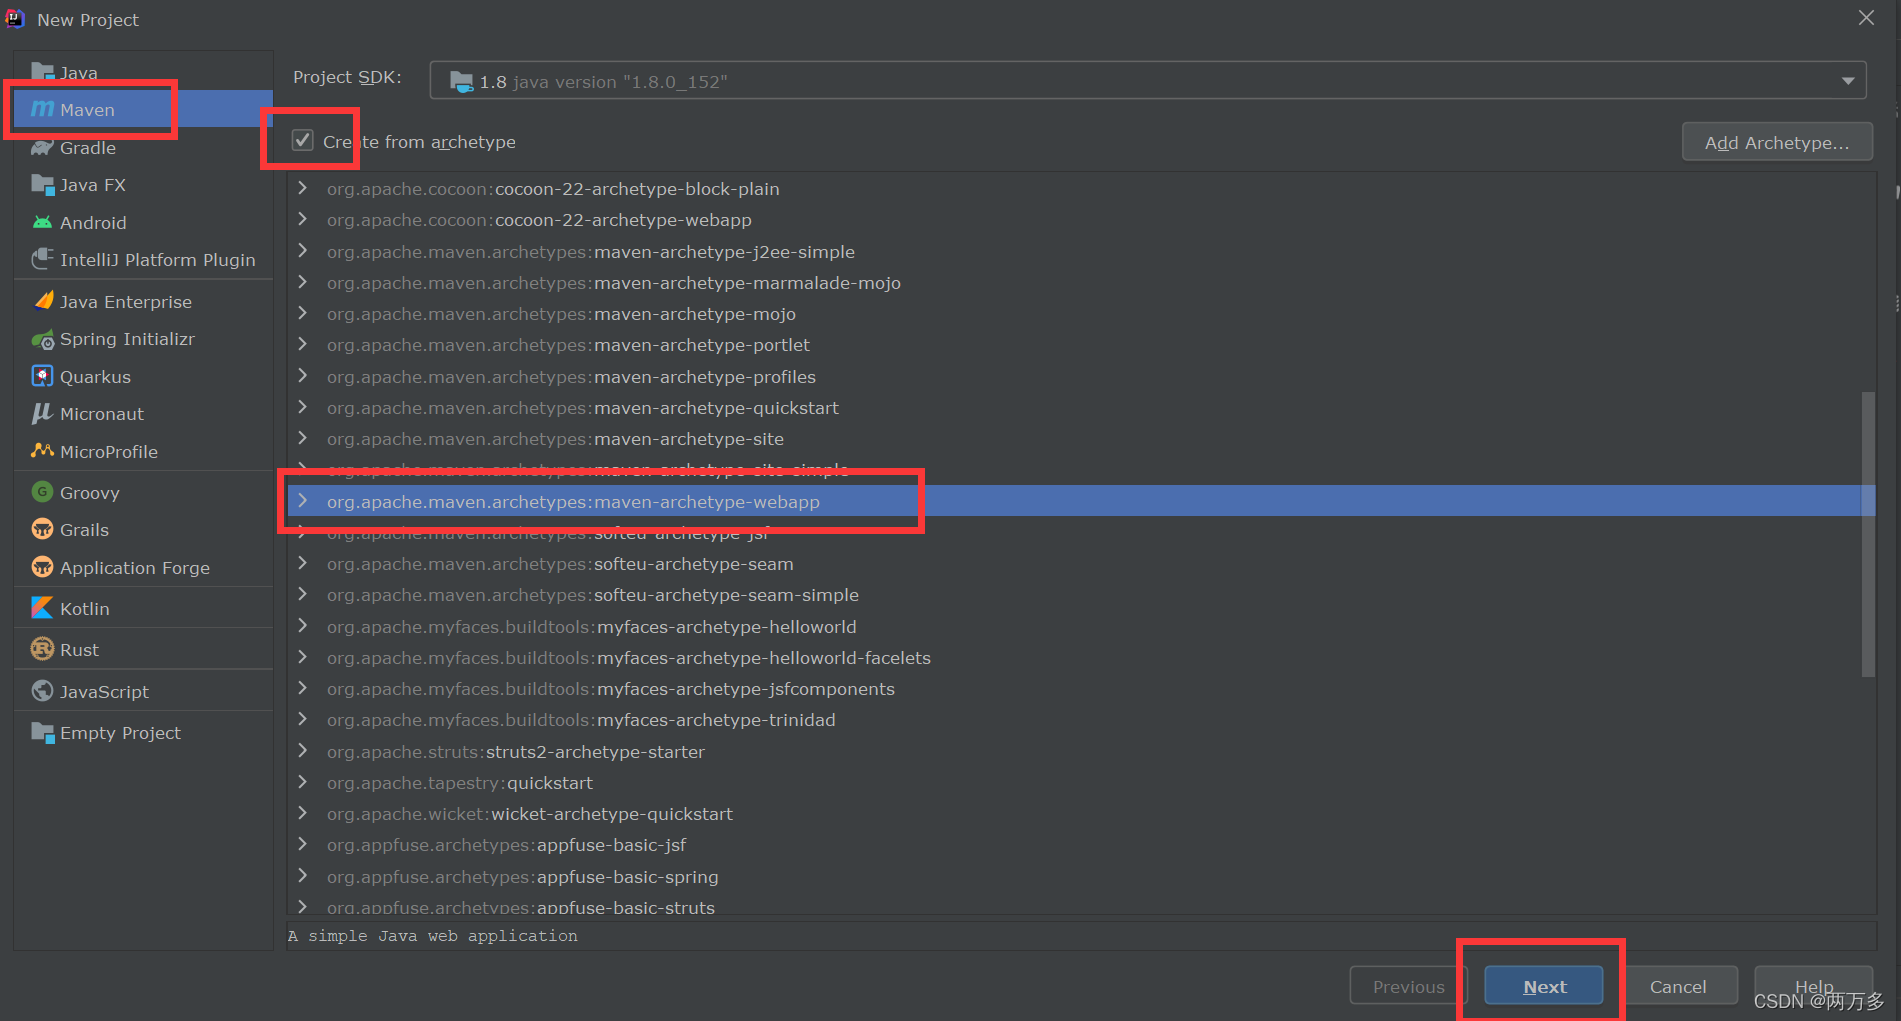Expand maven-archetype-j2ee-simple chevron
Image resolution: width=1901 pixels, height=1021 pixels.
tap(302, 251)
